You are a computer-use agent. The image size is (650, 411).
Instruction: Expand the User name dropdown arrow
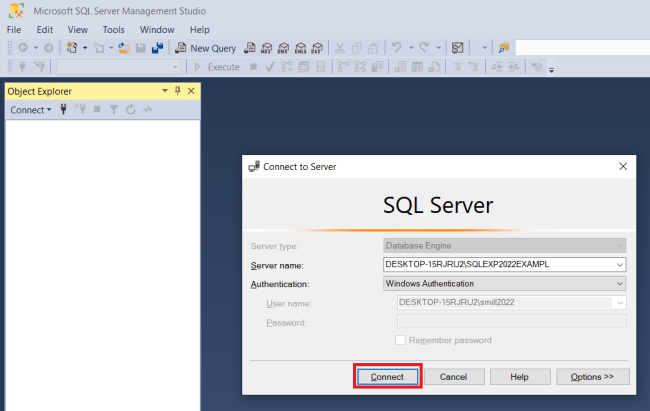620,303
